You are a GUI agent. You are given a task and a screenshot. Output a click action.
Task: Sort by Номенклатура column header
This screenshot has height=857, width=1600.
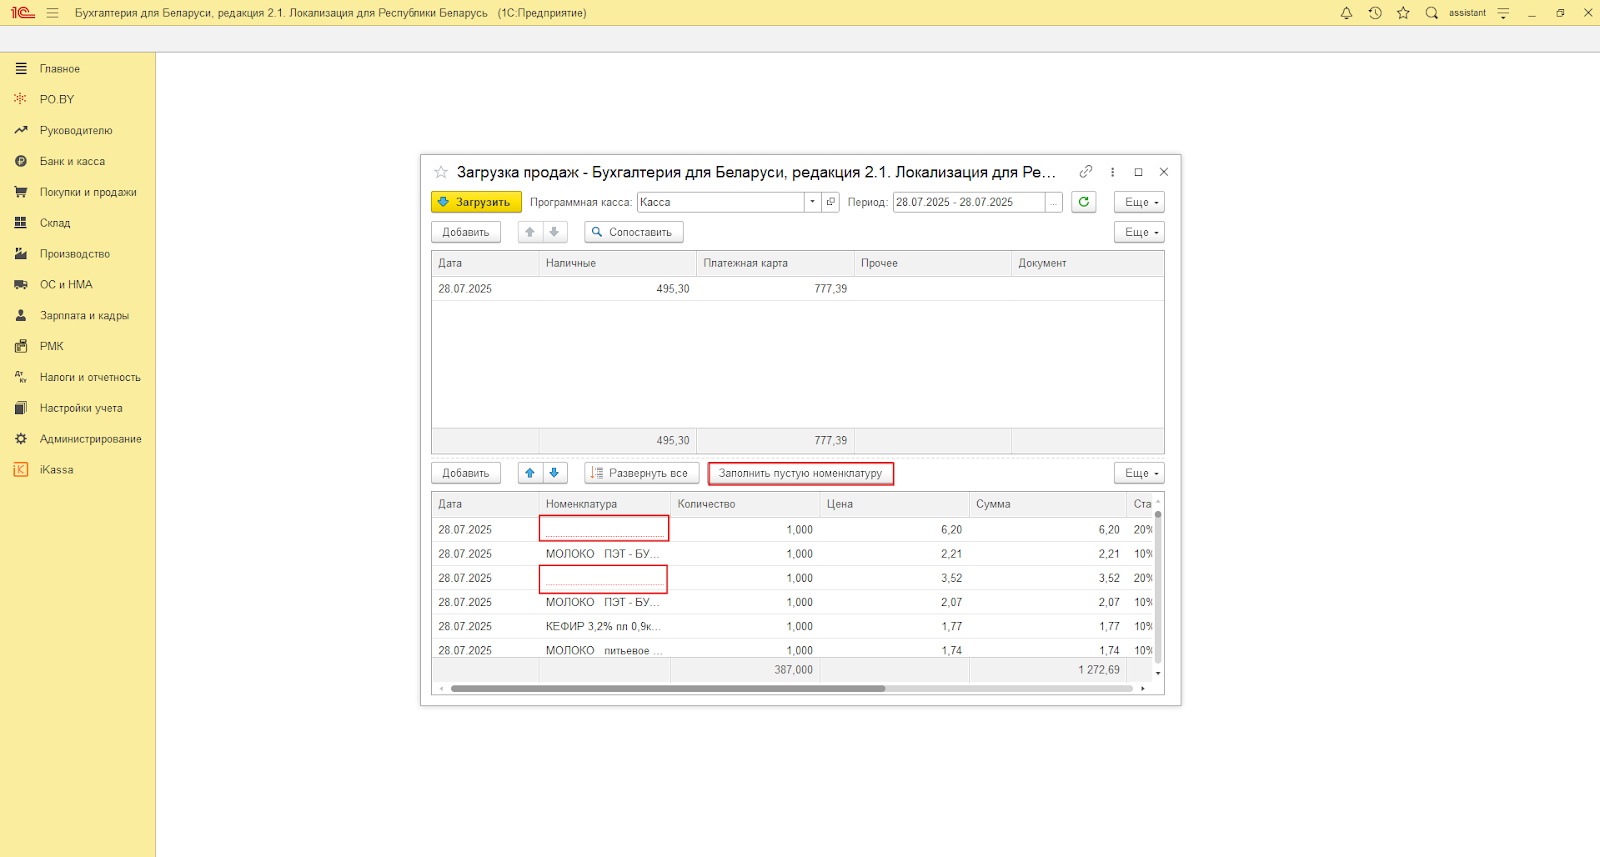pos(604,504)
